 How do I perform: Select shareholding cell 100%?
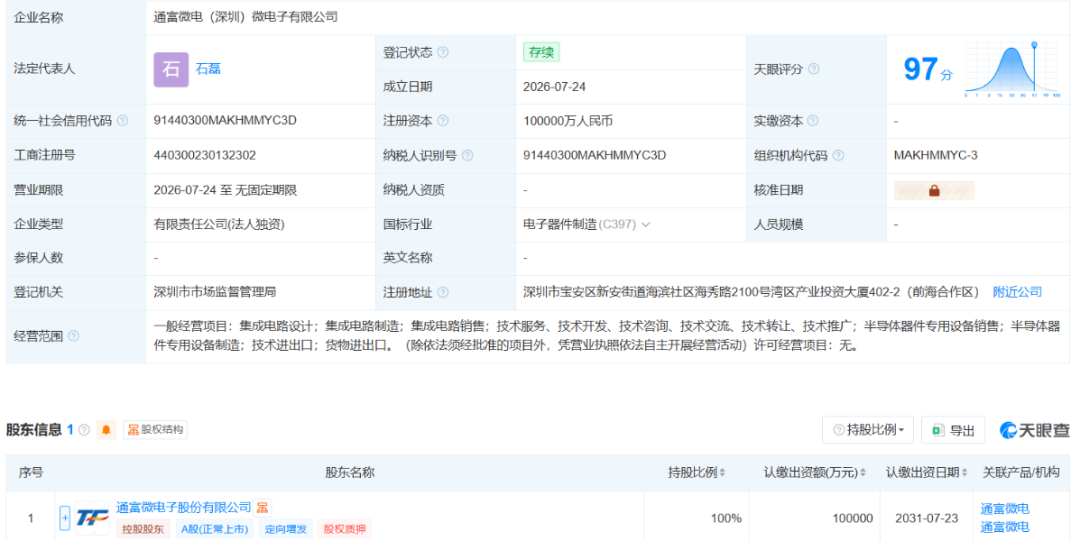point(726,518)
